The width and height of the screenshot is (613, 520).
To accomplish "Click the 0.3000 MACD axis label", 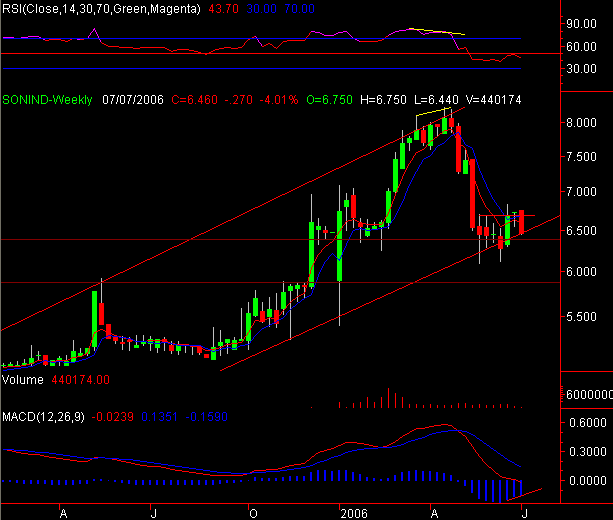I will [588, 452].
